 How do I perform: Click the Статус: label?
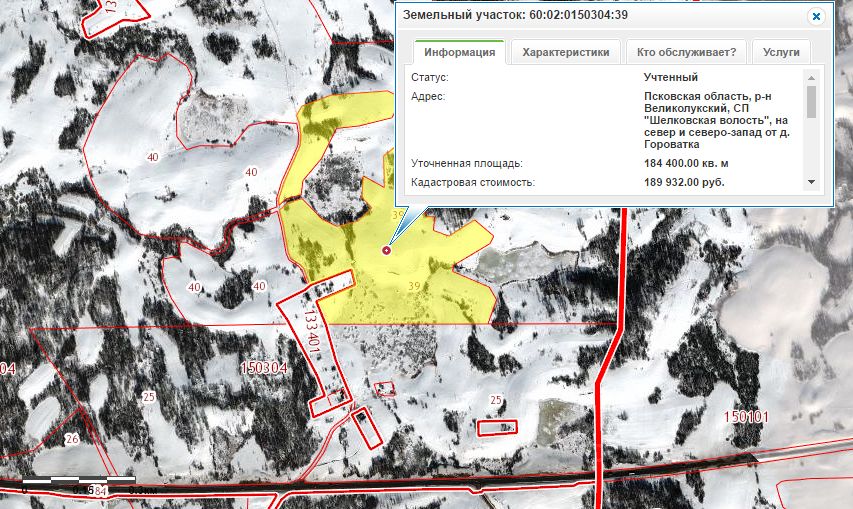coord(430,77)
